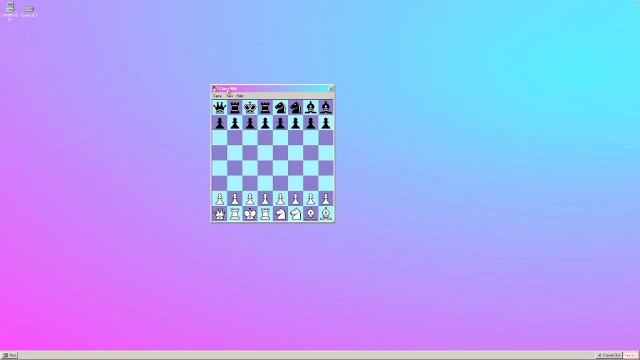Viewport: 640px width, 360px height.
Task: Select the black knight next to the bishop
Action: pos(296,108)
